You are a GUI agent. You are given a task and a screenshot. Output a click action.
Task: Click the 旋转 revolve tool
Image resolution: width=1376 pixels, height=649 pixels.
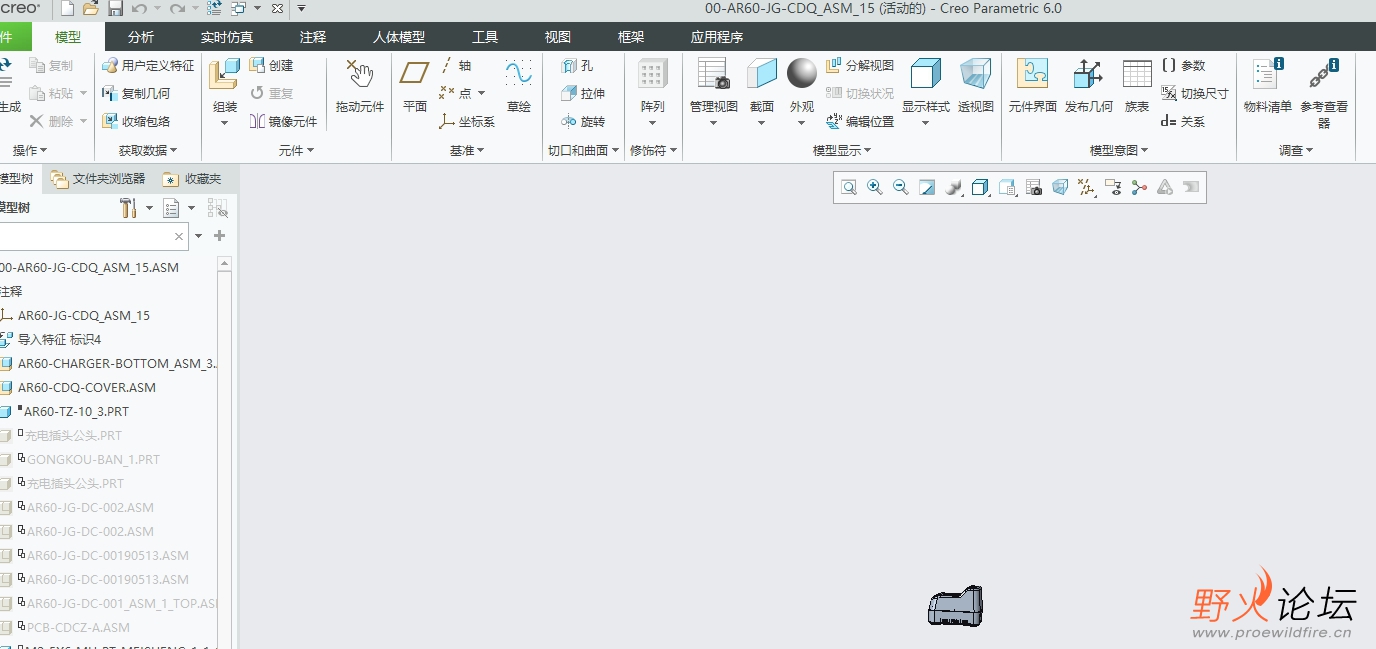[583, 121]
